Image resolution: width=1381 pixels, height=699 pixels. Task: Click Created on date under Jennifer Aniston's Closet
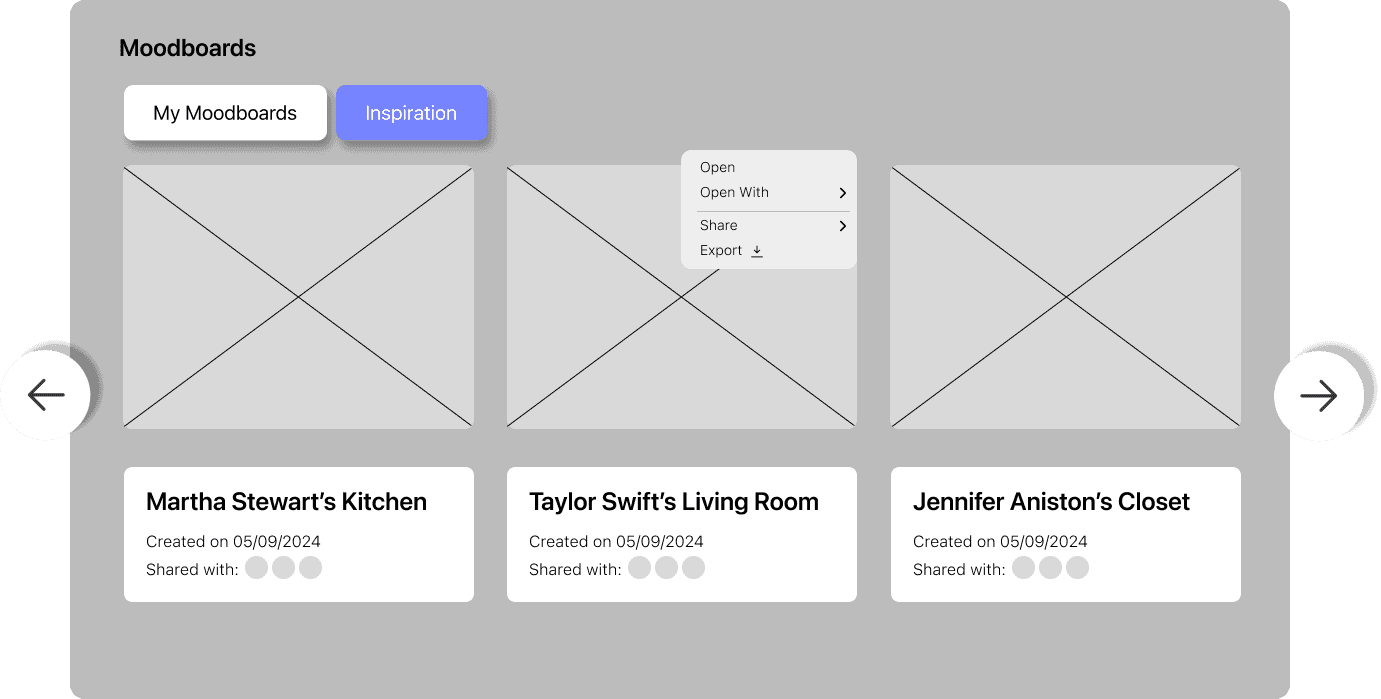pyautogui.click(x=1000, y=542)
